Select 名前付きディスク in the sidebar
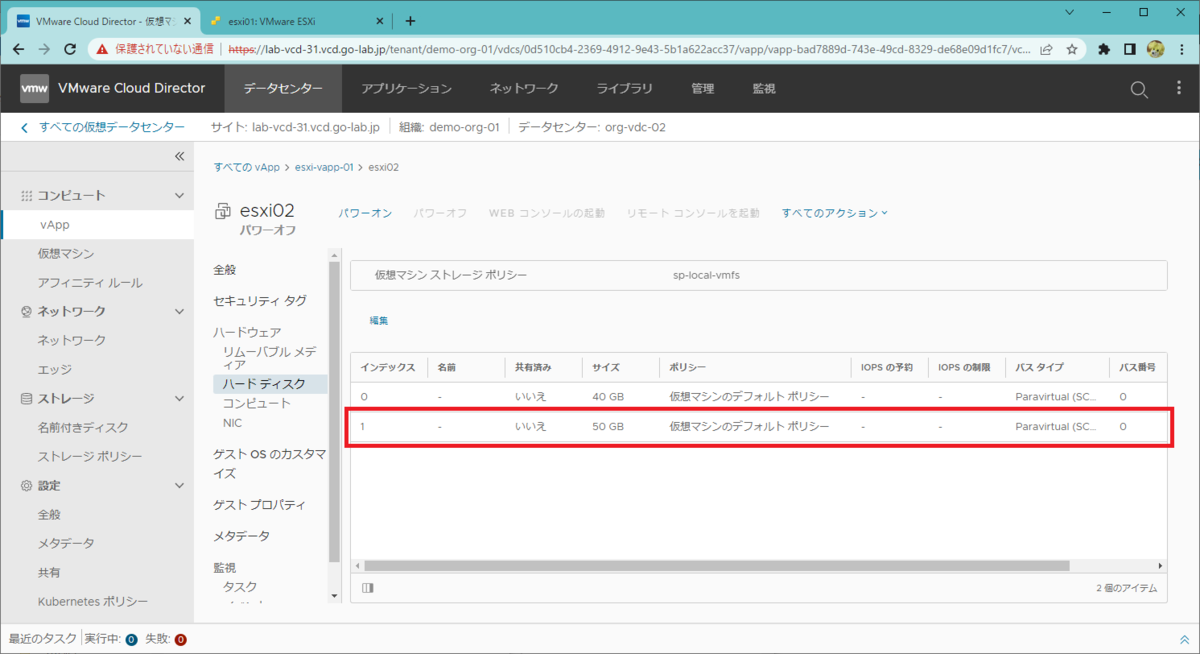 click(83, 427)
